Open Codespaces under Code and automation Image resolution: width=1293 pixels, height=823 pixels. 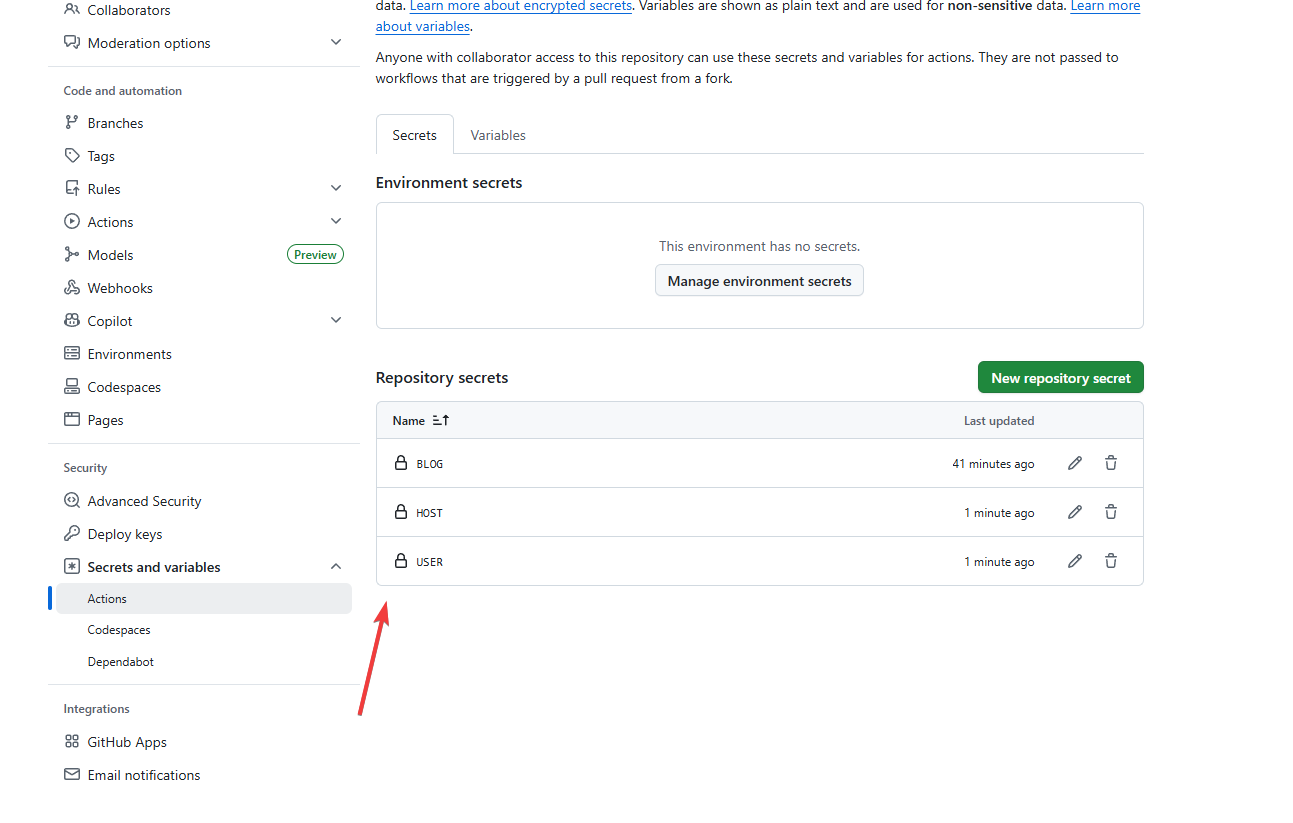pyautogui.click(x=124, y=387)
